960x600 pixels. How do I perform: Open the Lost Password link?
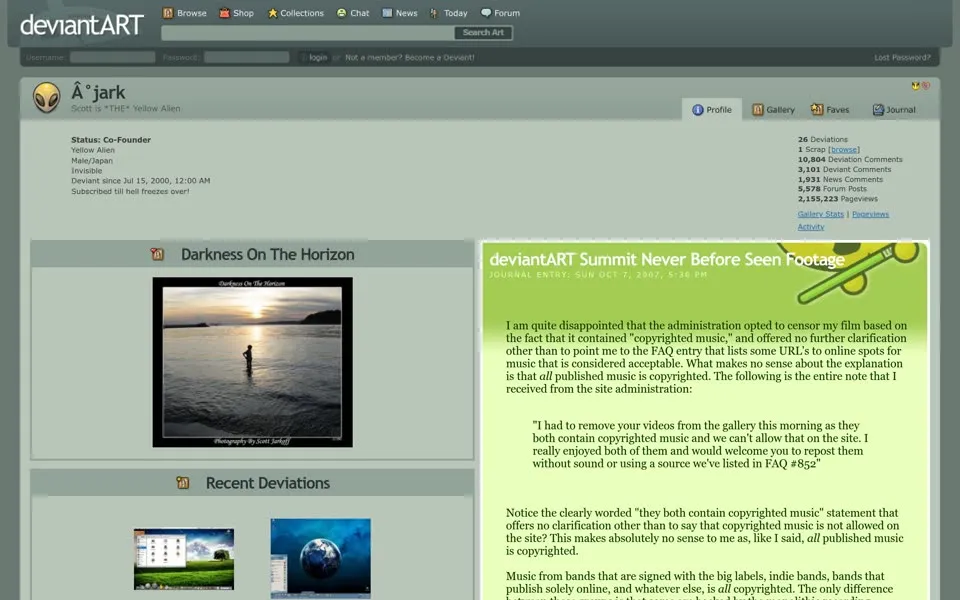[902, 57]
